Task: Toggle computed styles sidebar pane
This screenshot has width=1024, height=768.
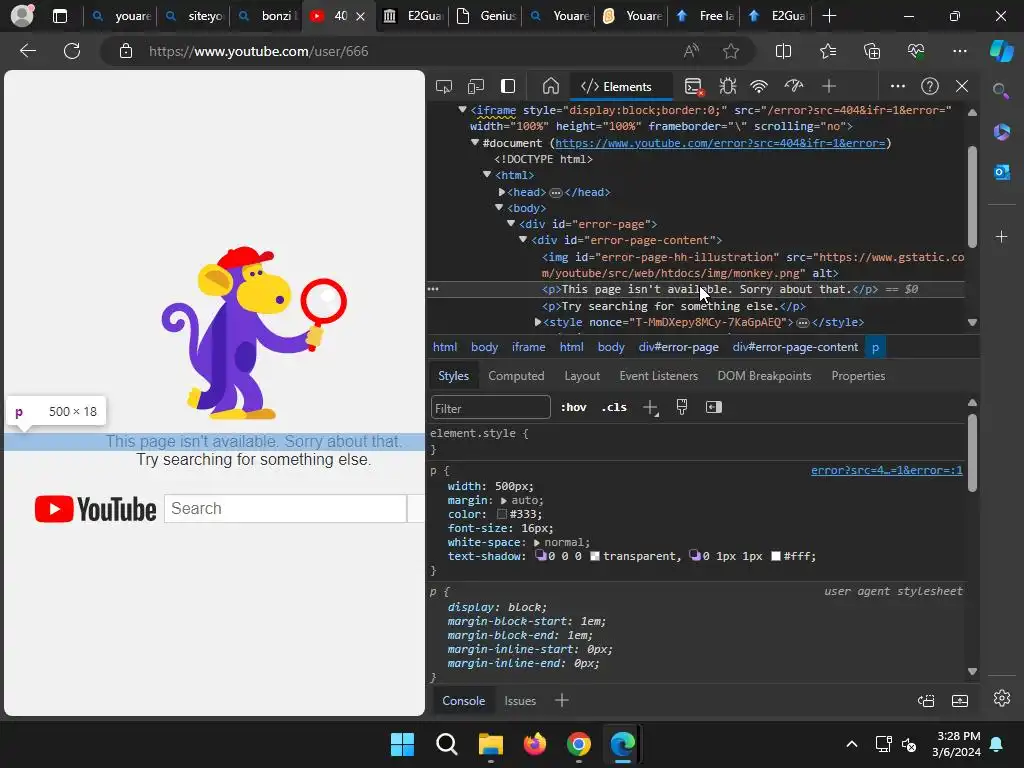Action: (714, 408)
